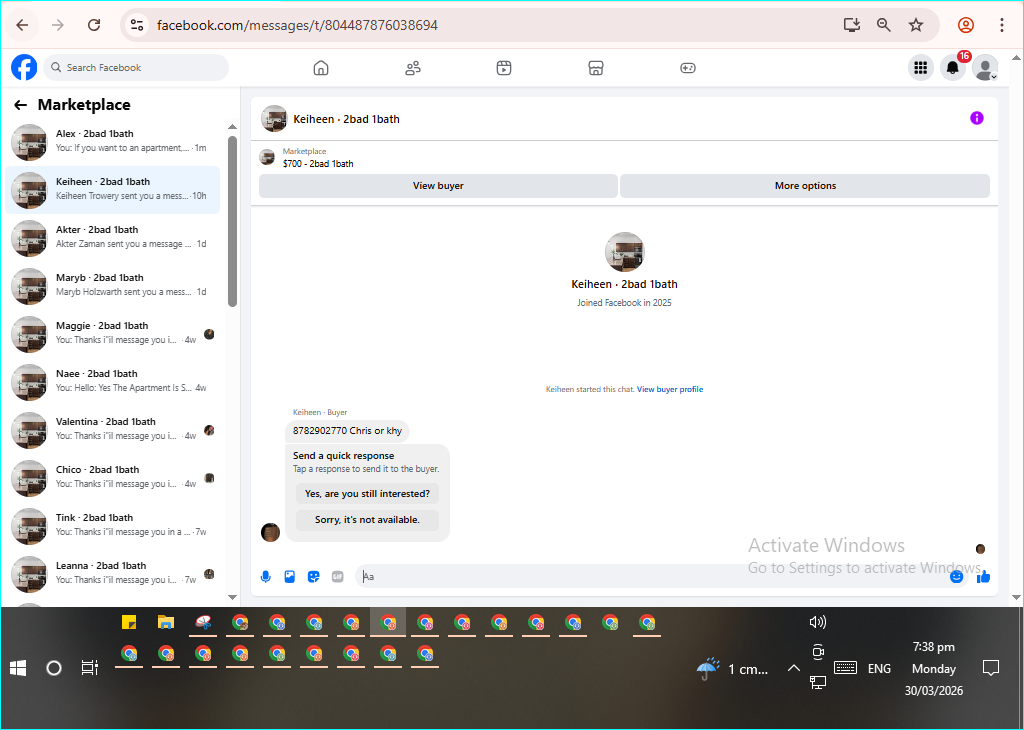The image size is (1024, 730).
Task: Click the back arrow beside Marketplace heading
Action: click(x=21, y=105)
